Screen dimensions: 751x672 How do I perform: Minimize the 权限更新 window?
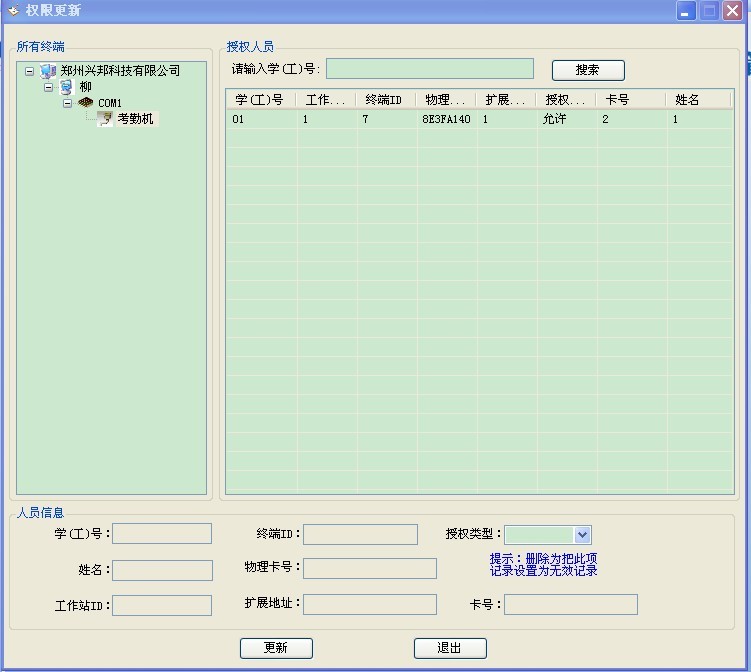coord(686,11)
